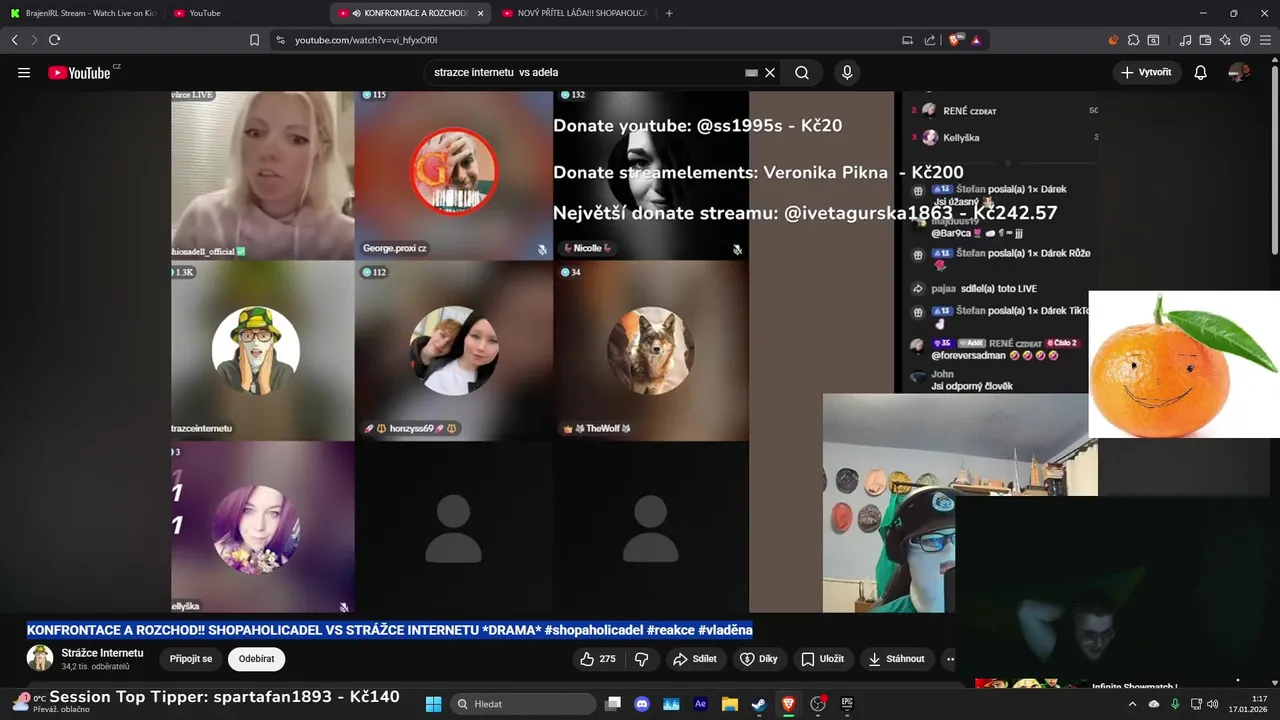Open the browser extensions puzzle icon

click(x=1133, y=40)
